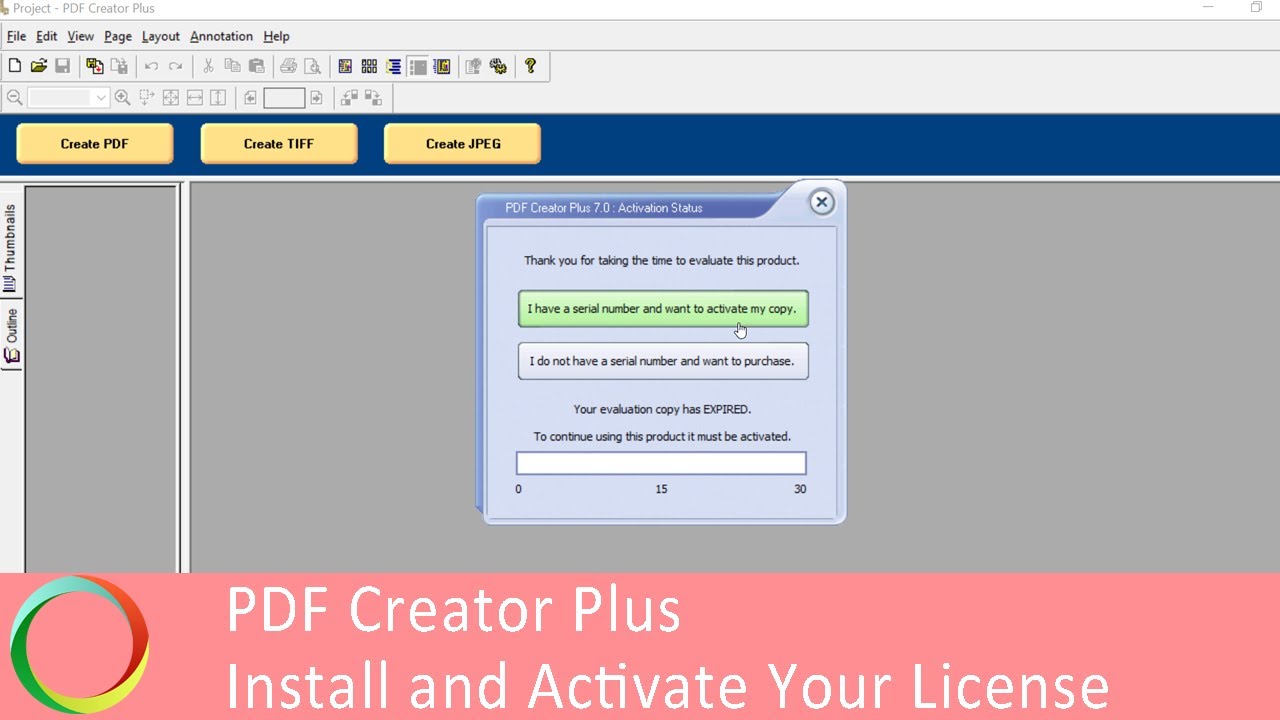This screenshot has height=720, width=1280.
Task: Click the outline list view icon
Action: click(393, 66)
